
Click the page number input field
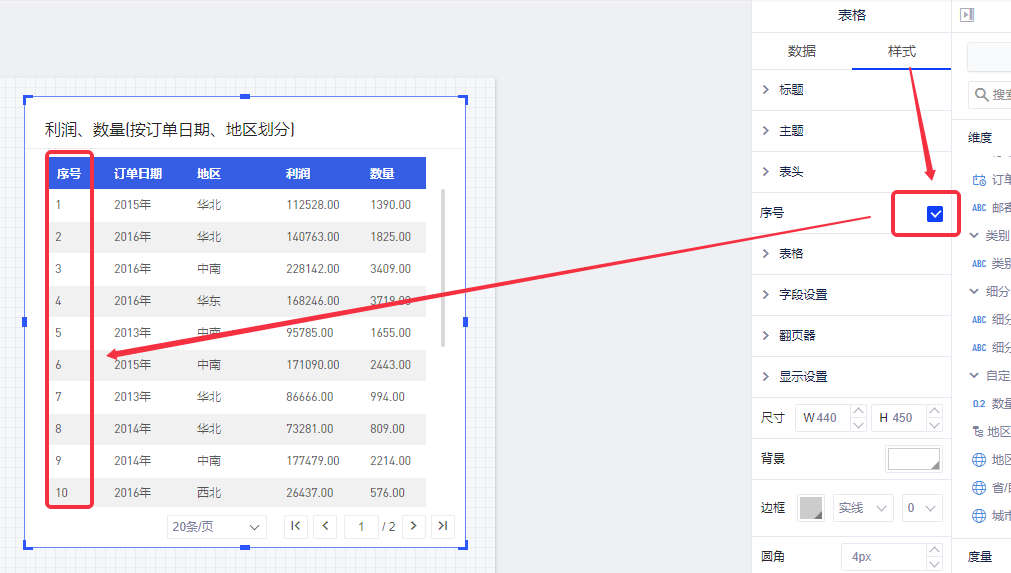pos(361,527)
